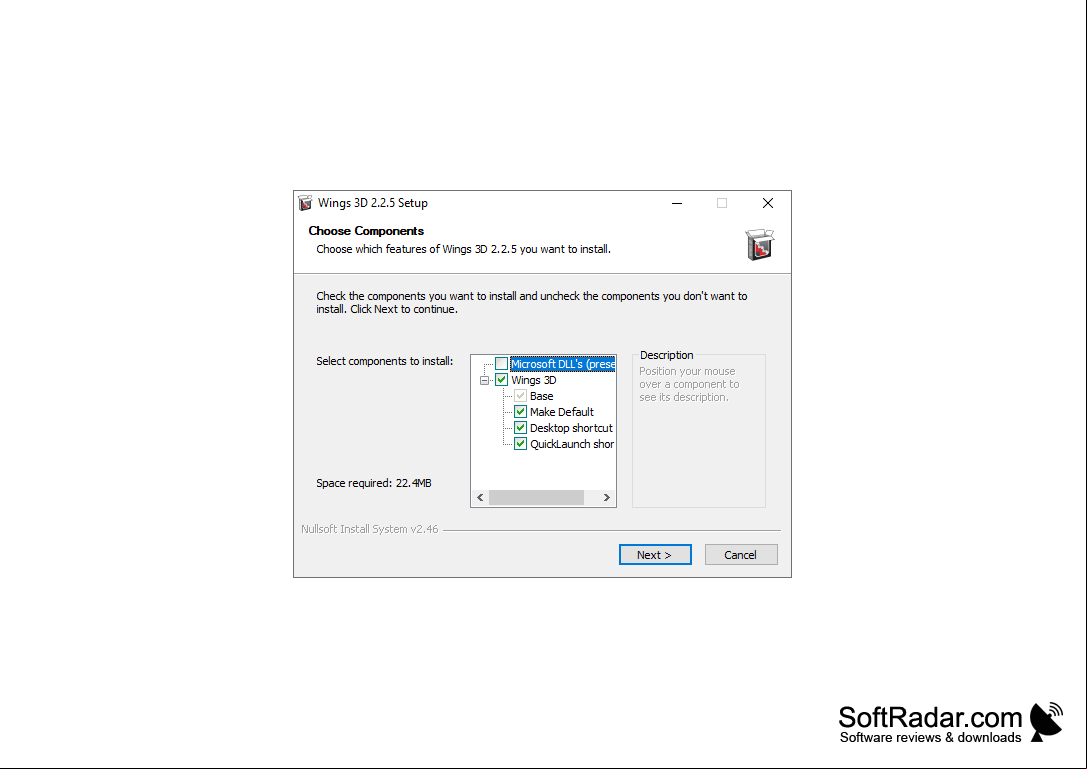Select the Make Default component label
This screenshot has height=769, width=1087.
point(562,412)
